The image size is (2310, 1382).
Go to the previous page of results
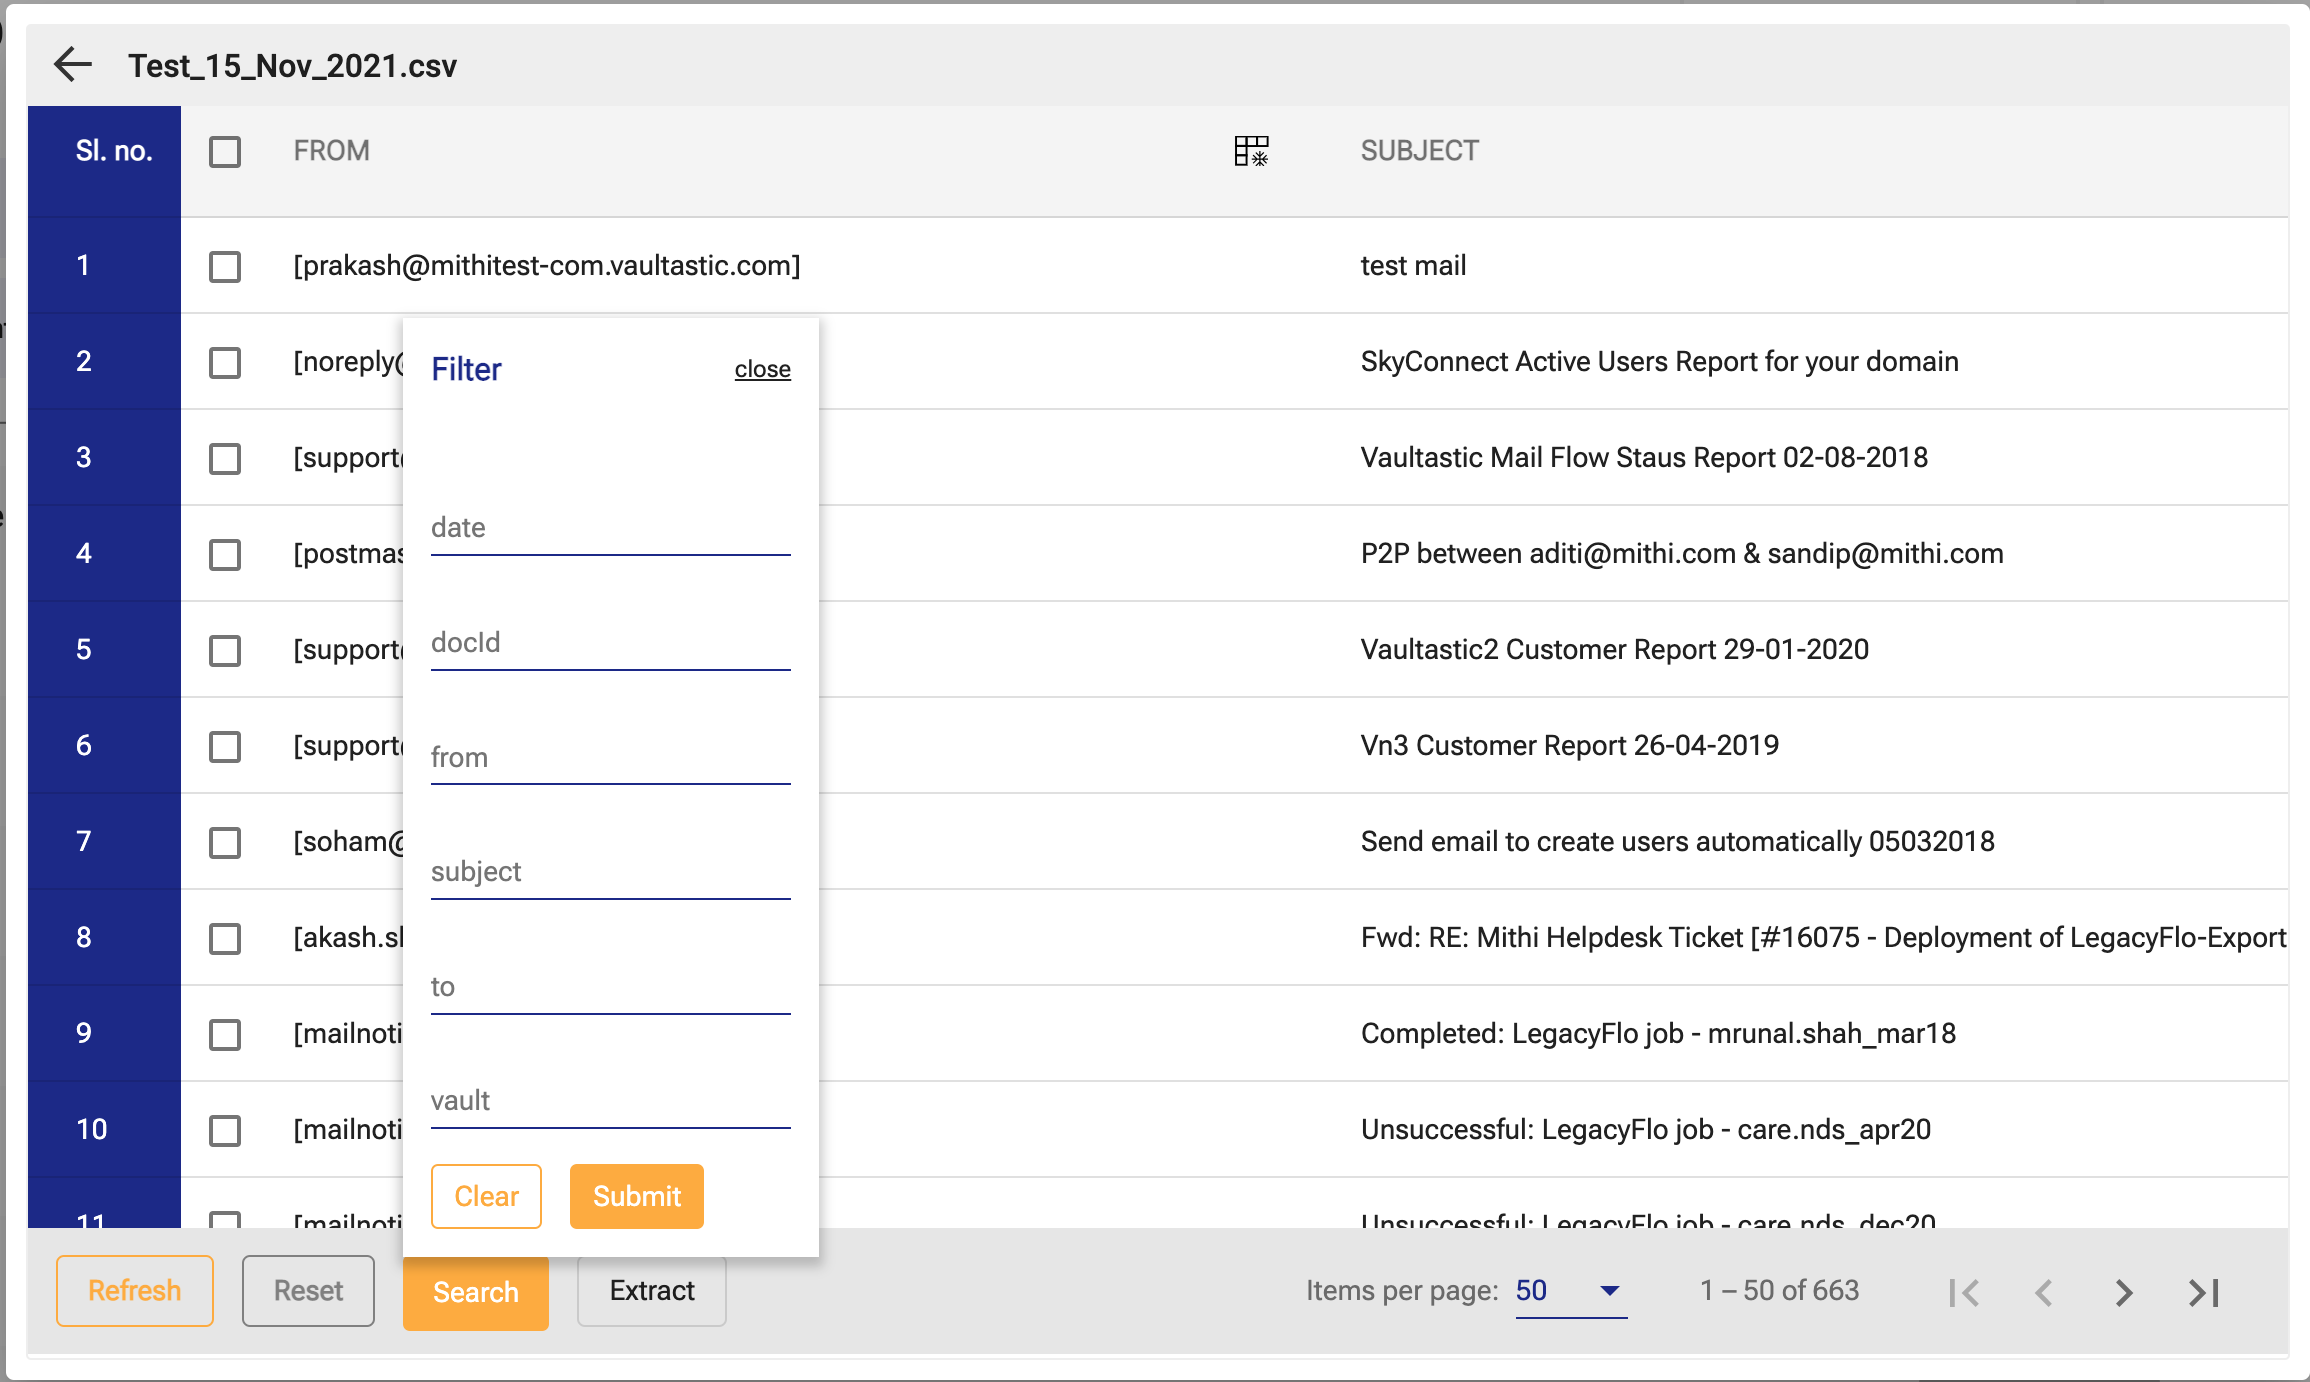point(2044,1292)
